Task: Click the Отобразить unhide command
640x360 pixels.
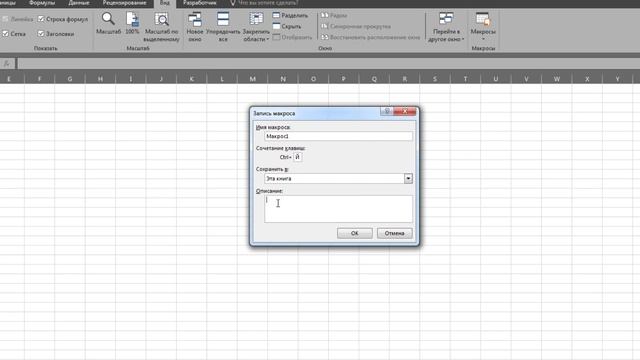Action: [x=292, y=37]
